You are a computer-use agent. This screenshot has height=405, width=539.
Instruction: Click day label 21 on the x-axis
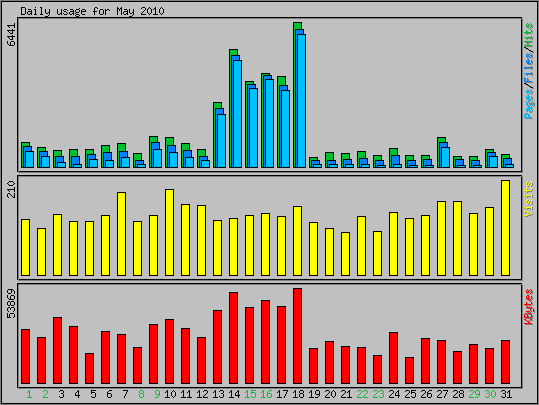tap(346, 394)
